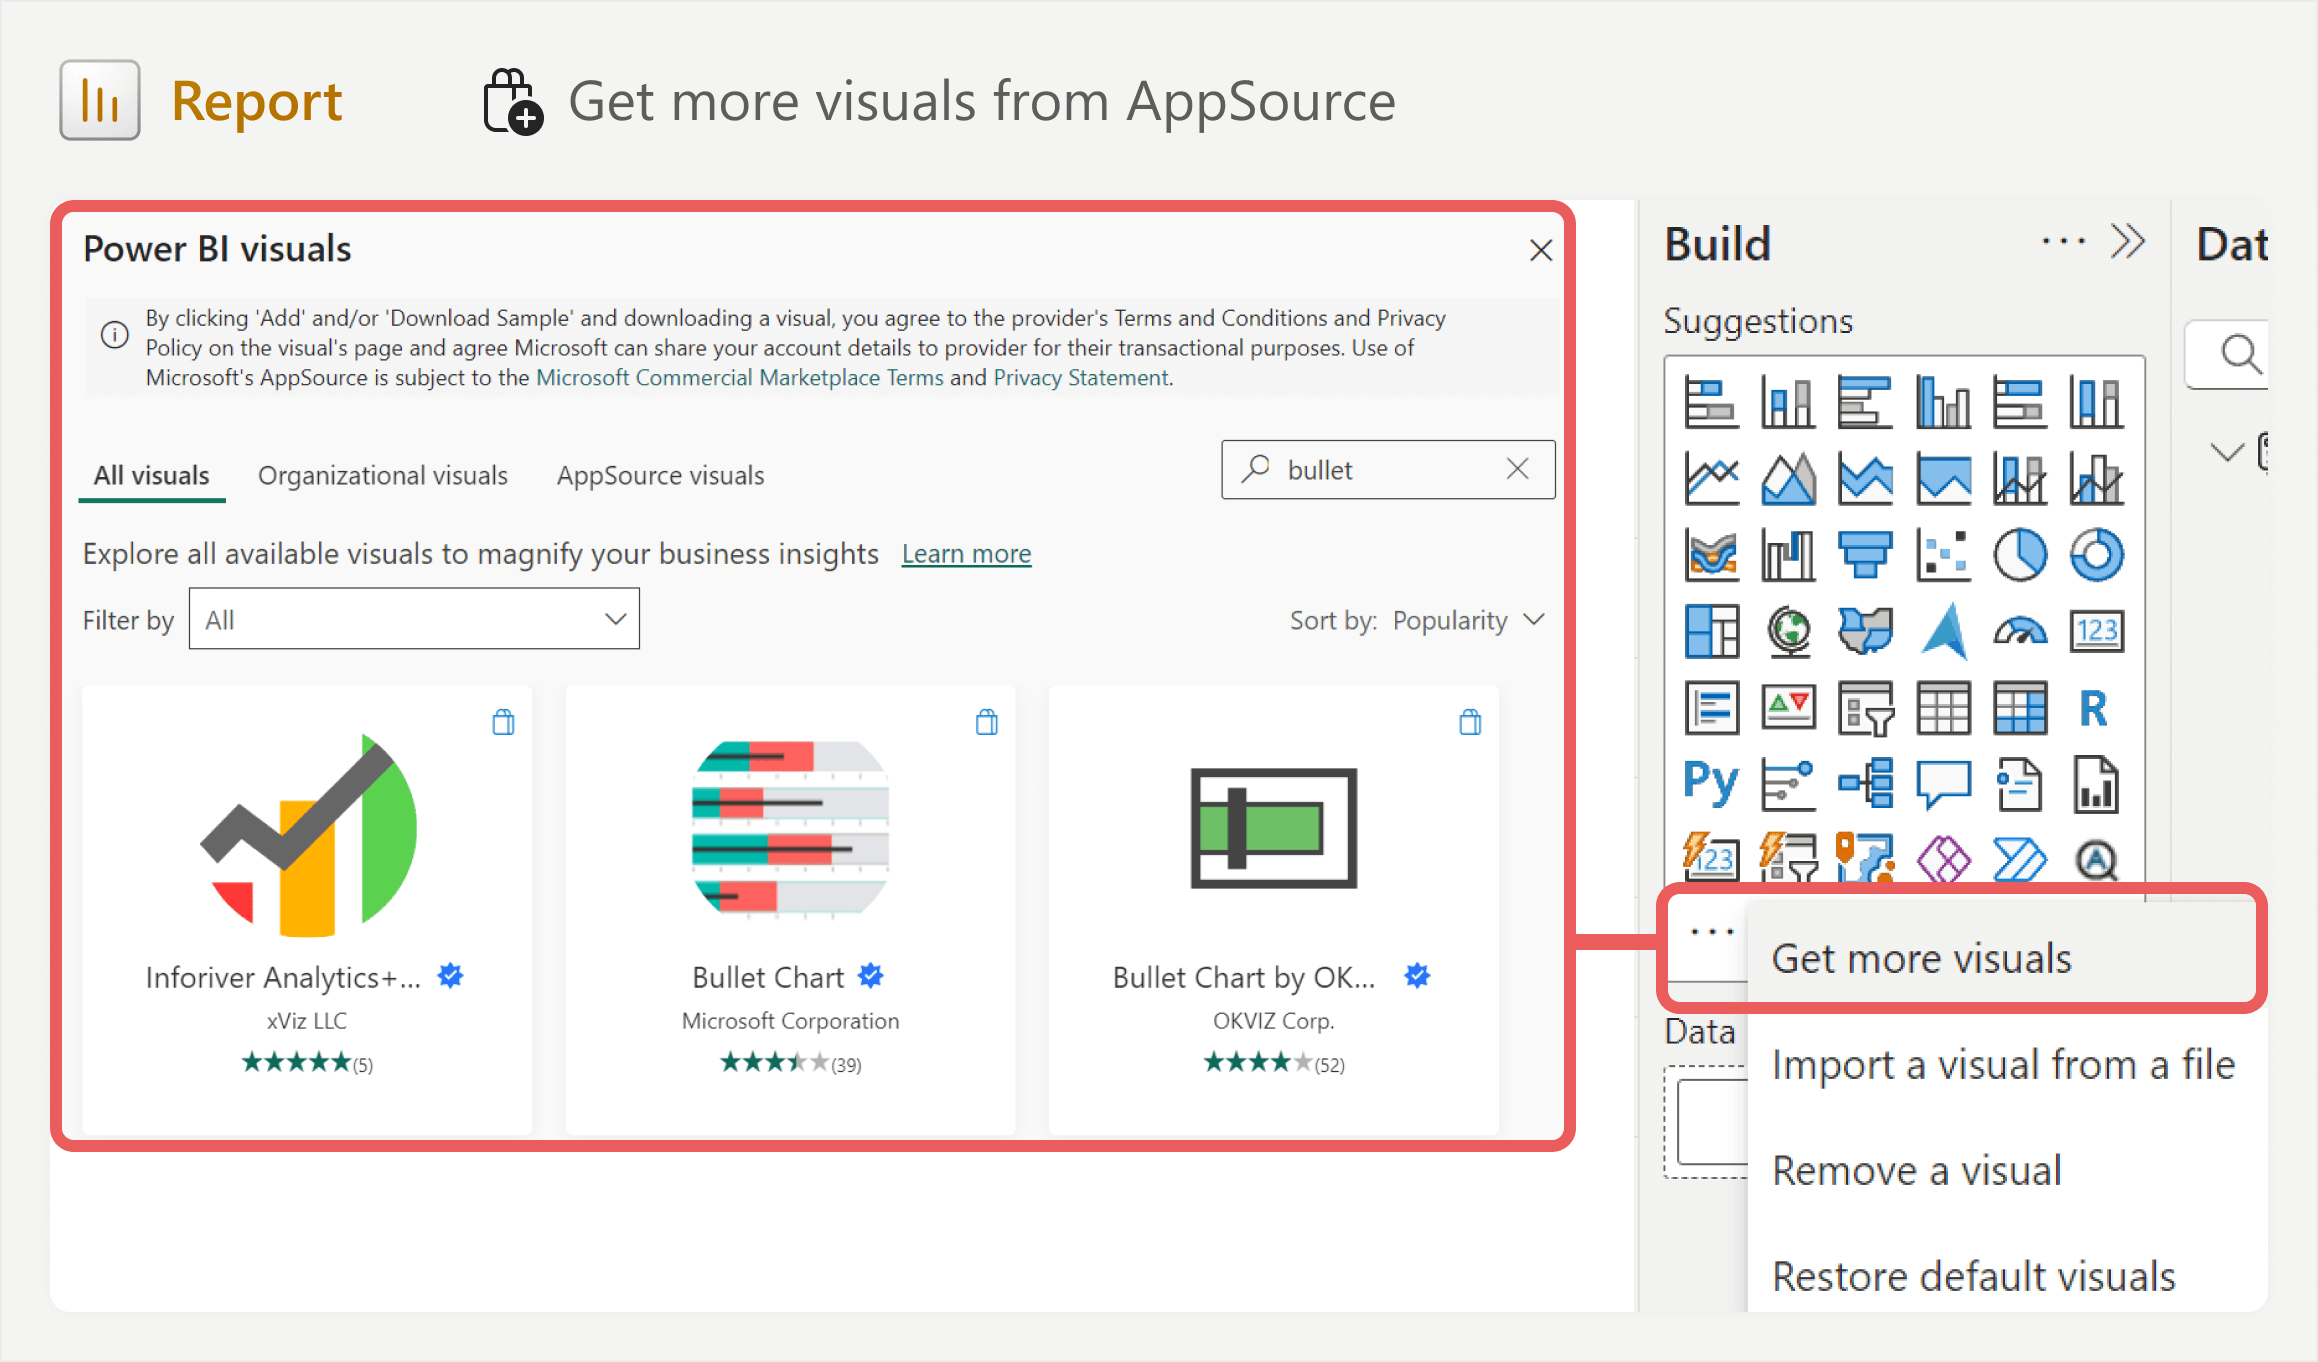Select the key influencers visual
This screenshot has width=2318, height=1362.
[1788, 784]
